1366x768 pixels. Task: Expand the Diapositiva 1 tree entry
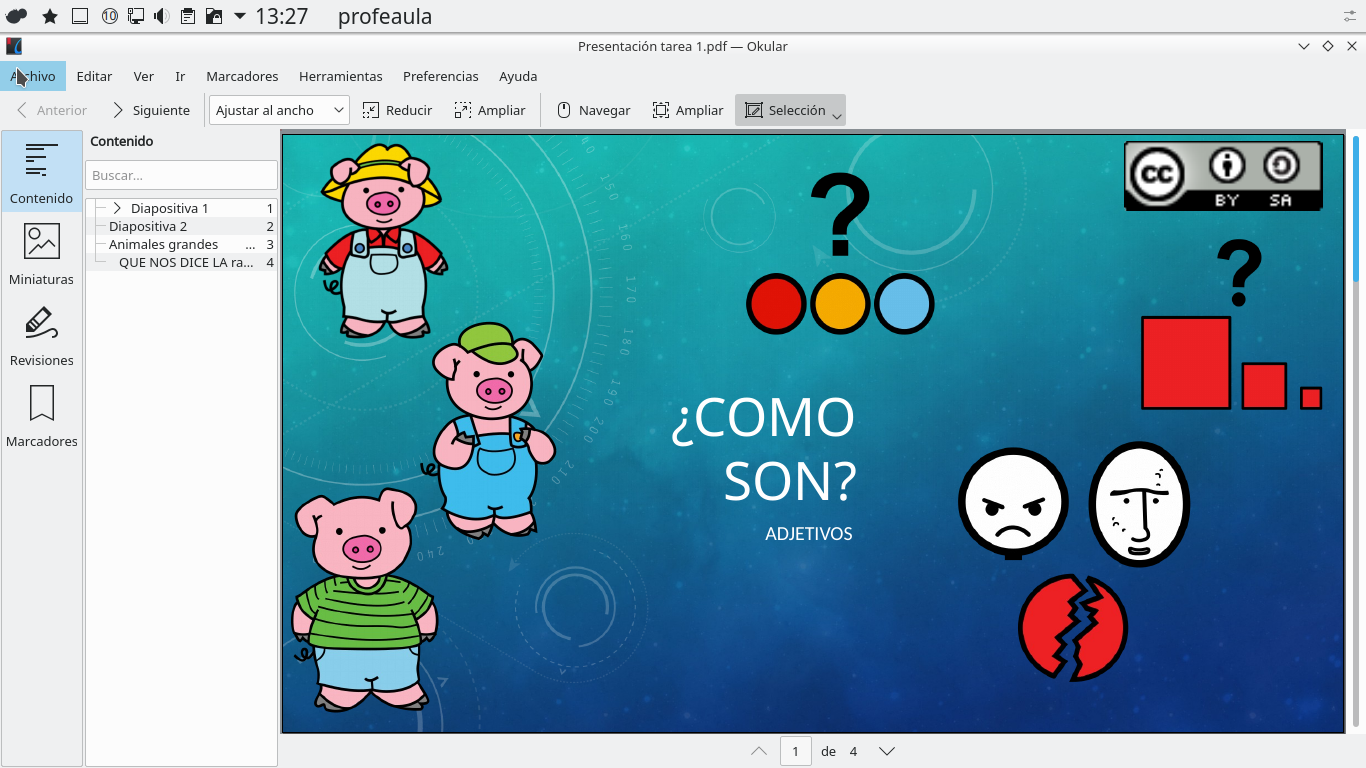117,208
